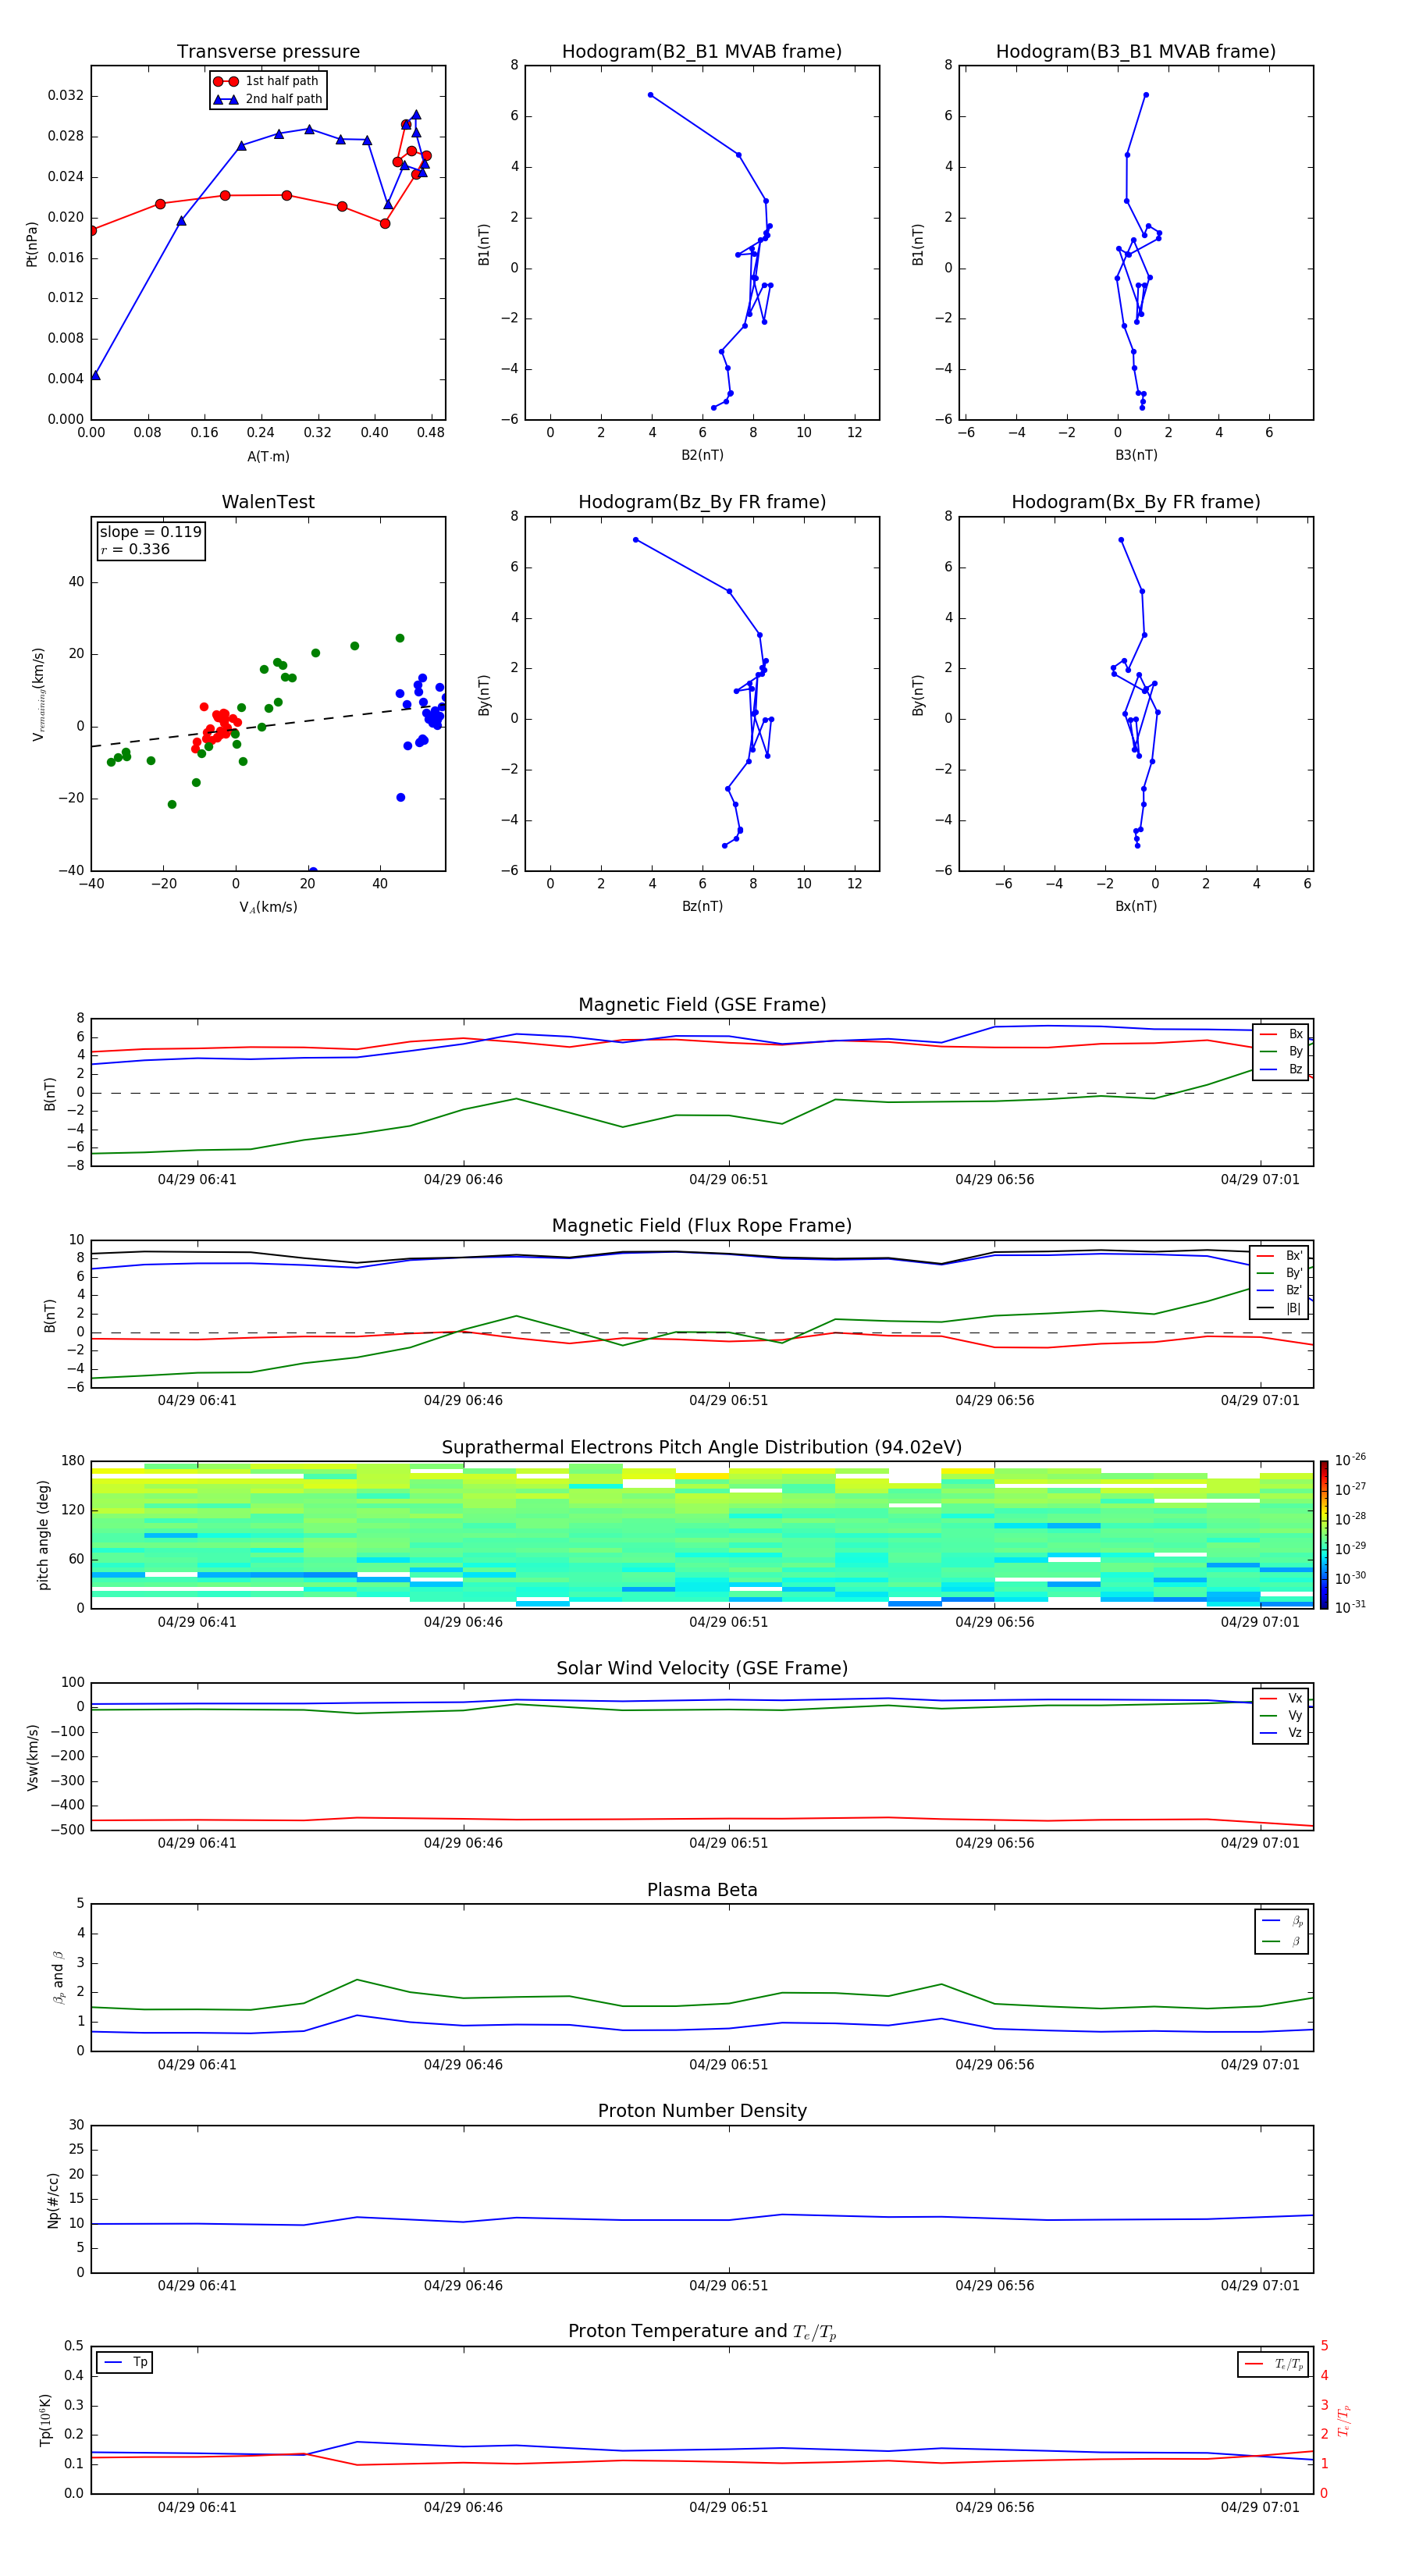The height and width of the screenshot is (2576, 1405).
Task: Click '04/29 07:01' tick under proton temperature panel
Action: (x=1260, y=2508)
